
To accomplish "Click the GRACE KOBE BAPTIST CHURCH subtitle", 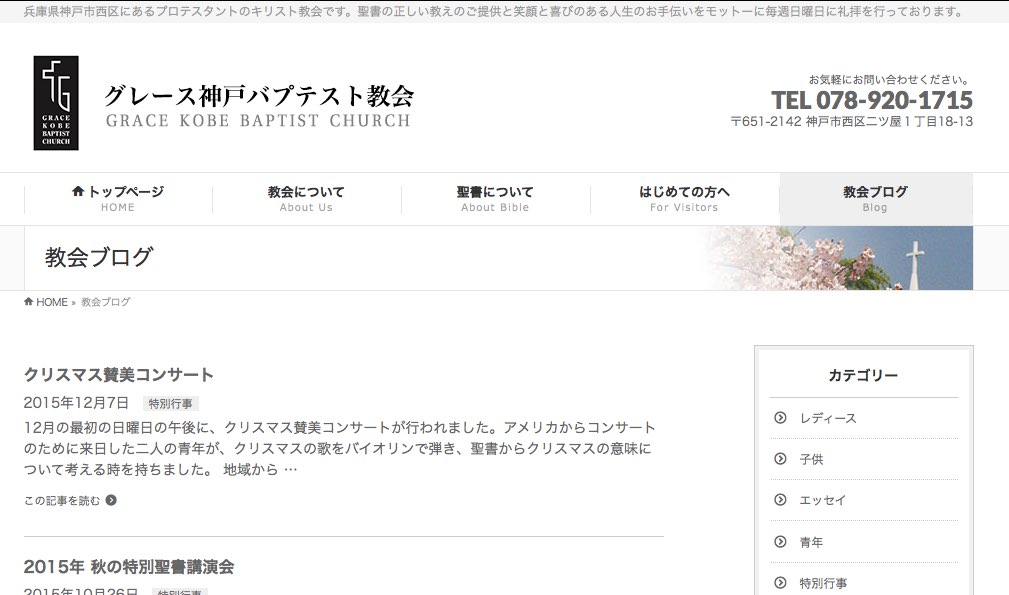I will point(258,121).
